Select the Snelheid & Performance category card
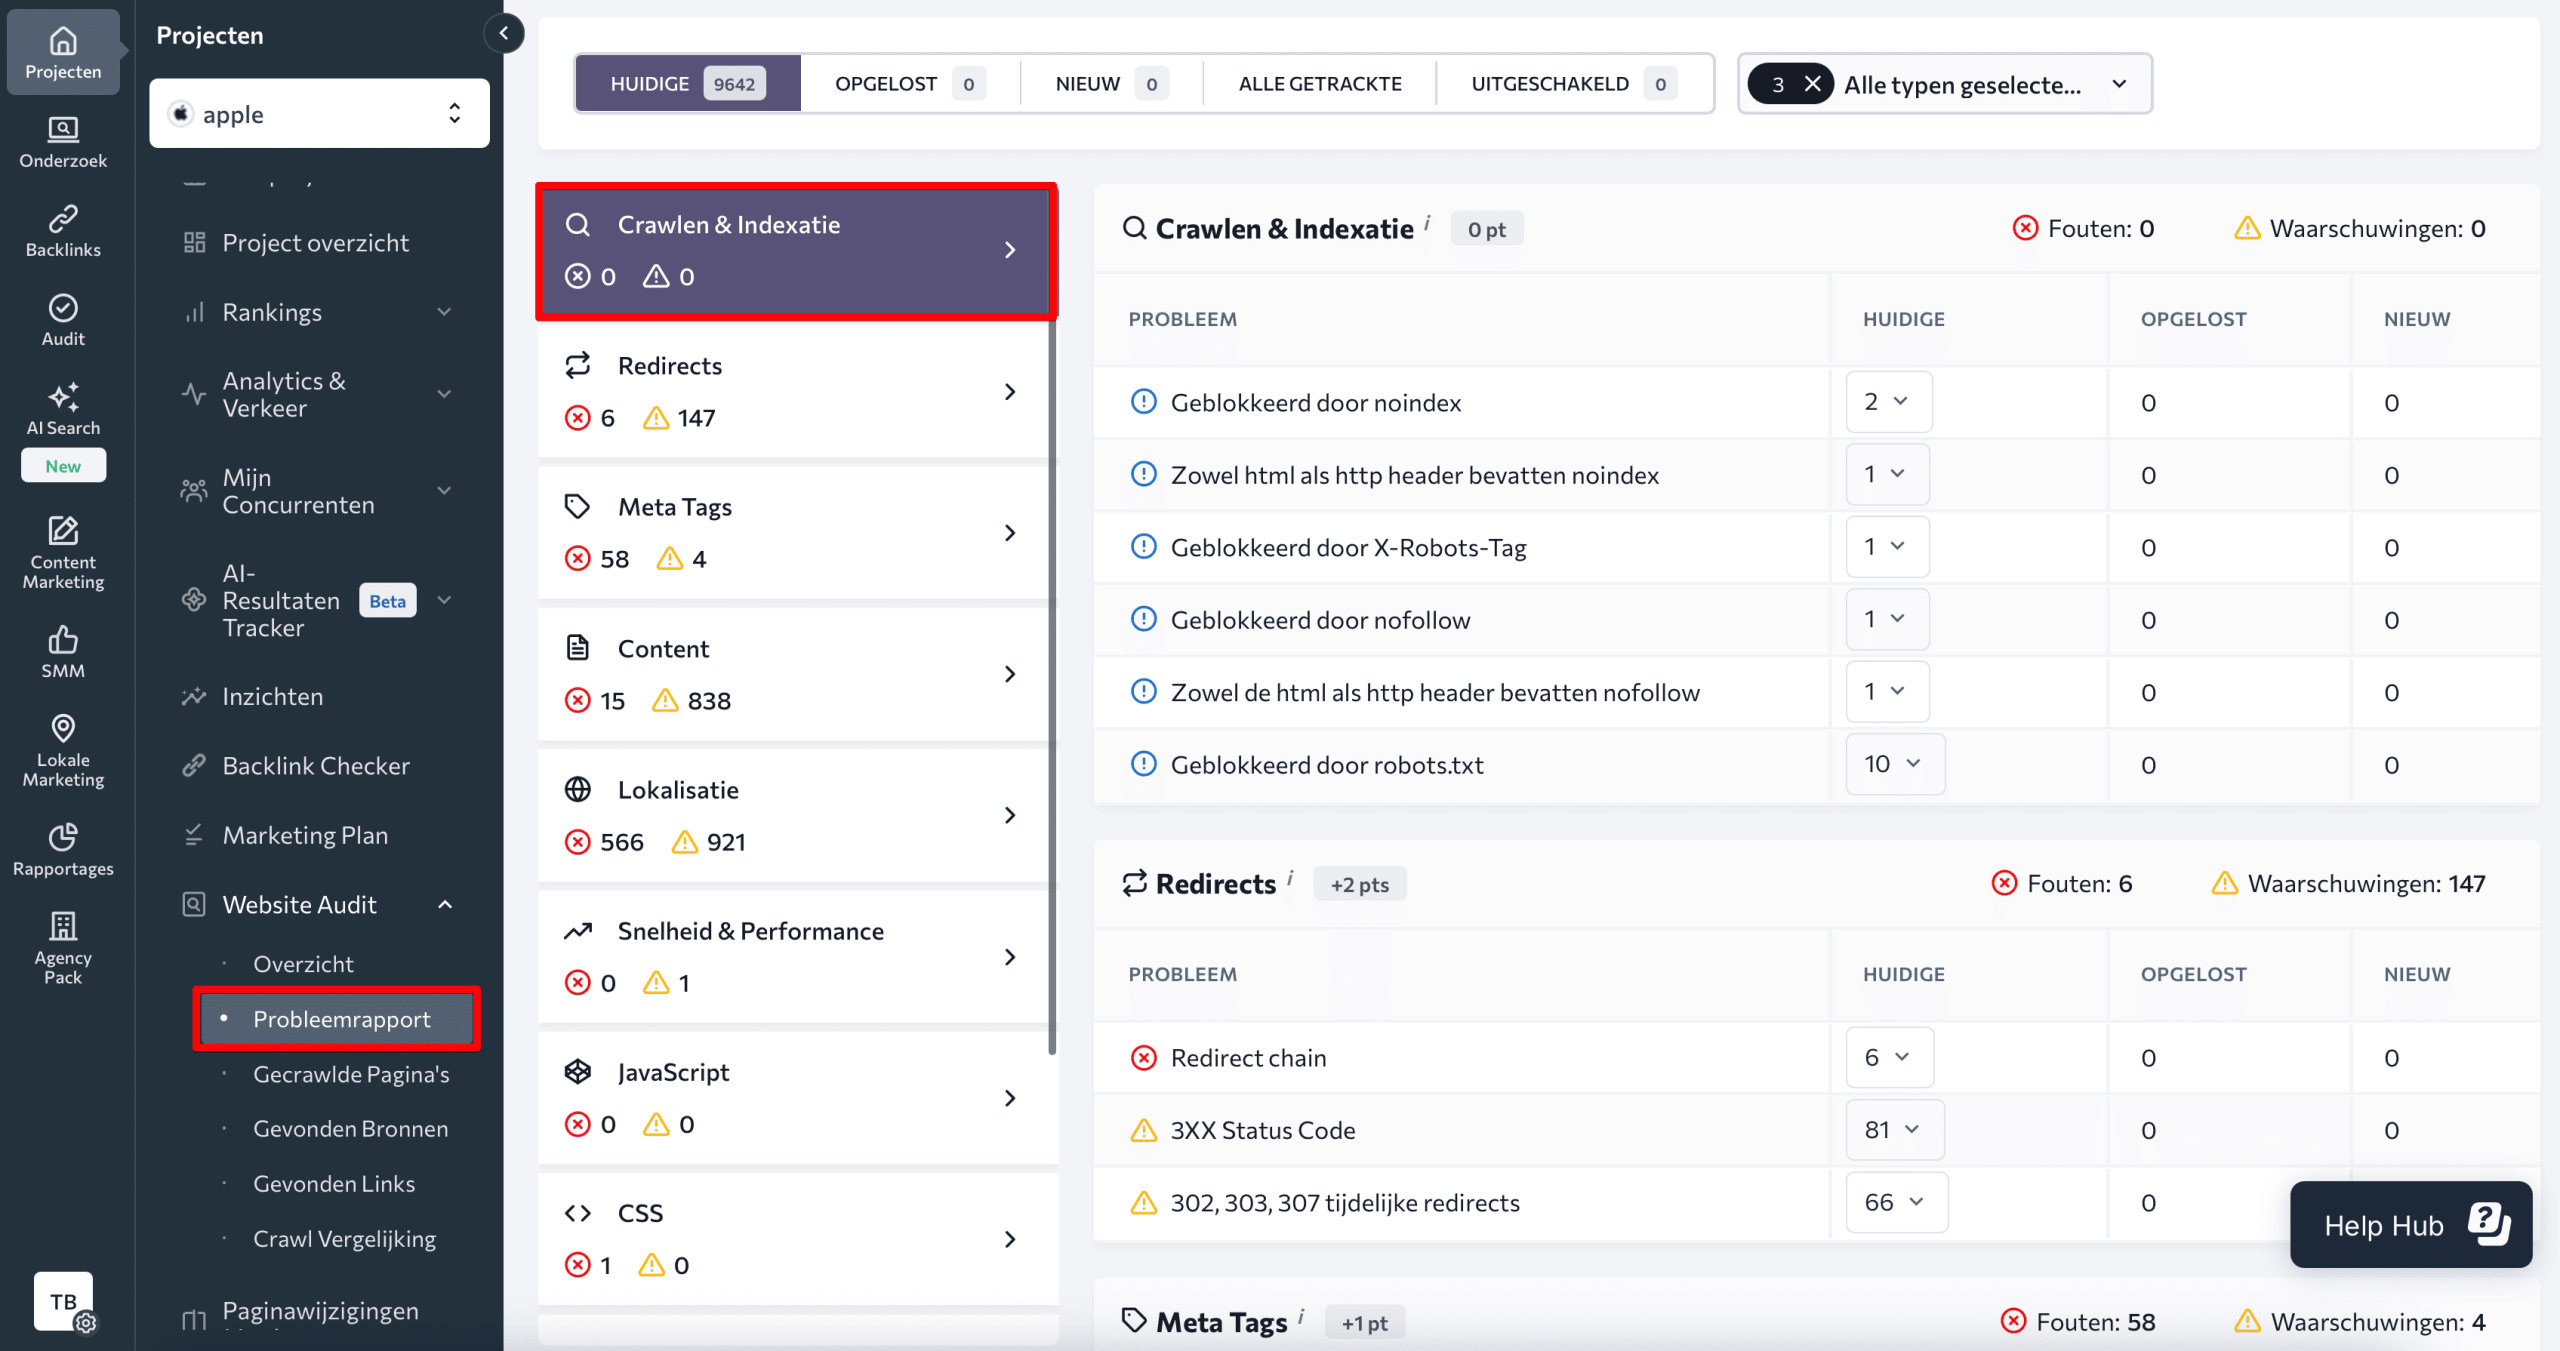The image size is (2560, 1351). 796,957
